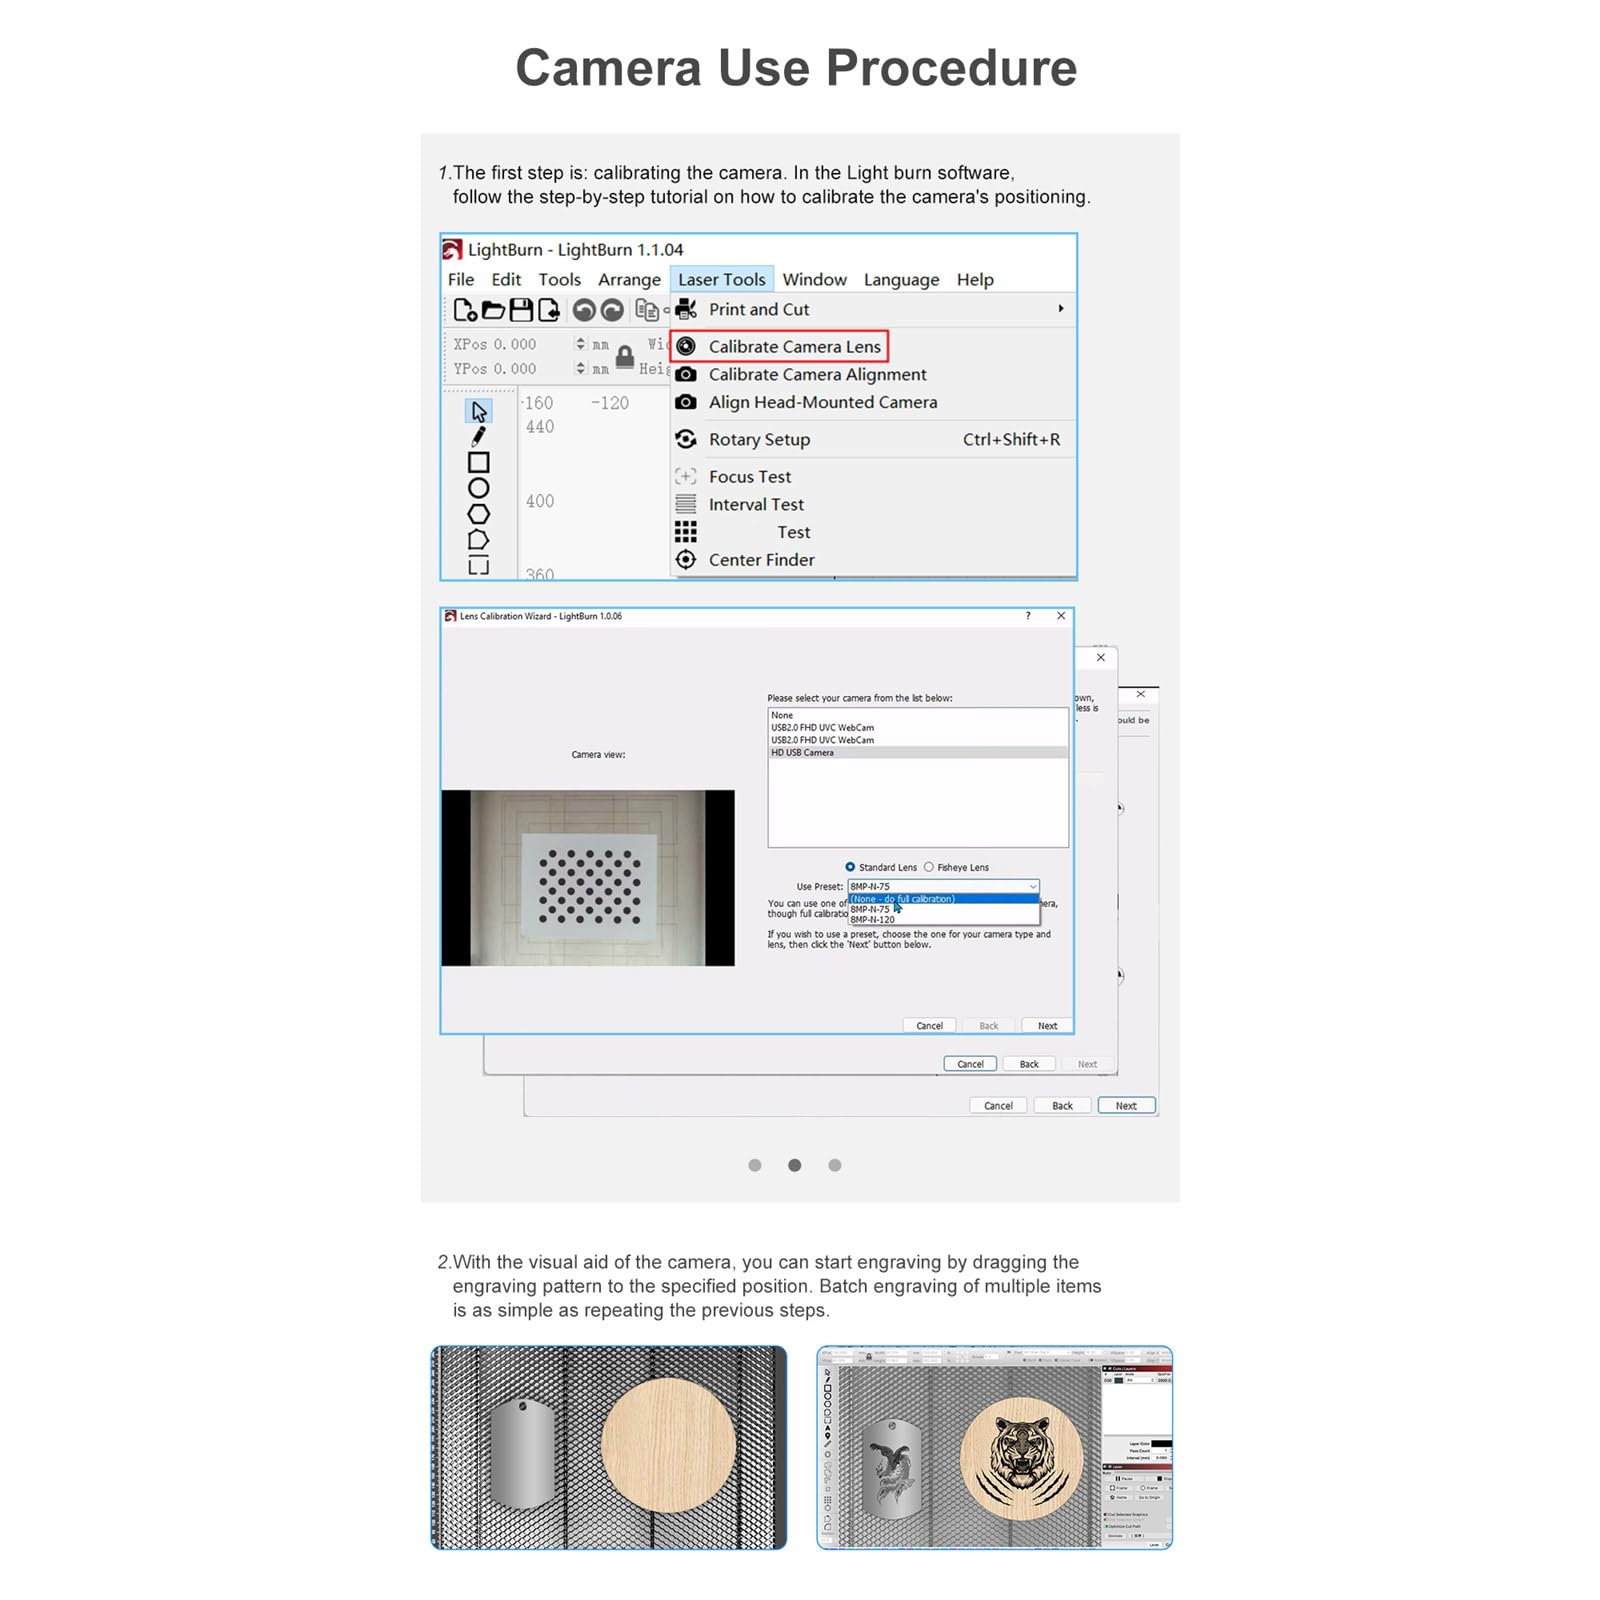Open the Window menu
Screen dimensions: 1600x1600
[814, 280]
